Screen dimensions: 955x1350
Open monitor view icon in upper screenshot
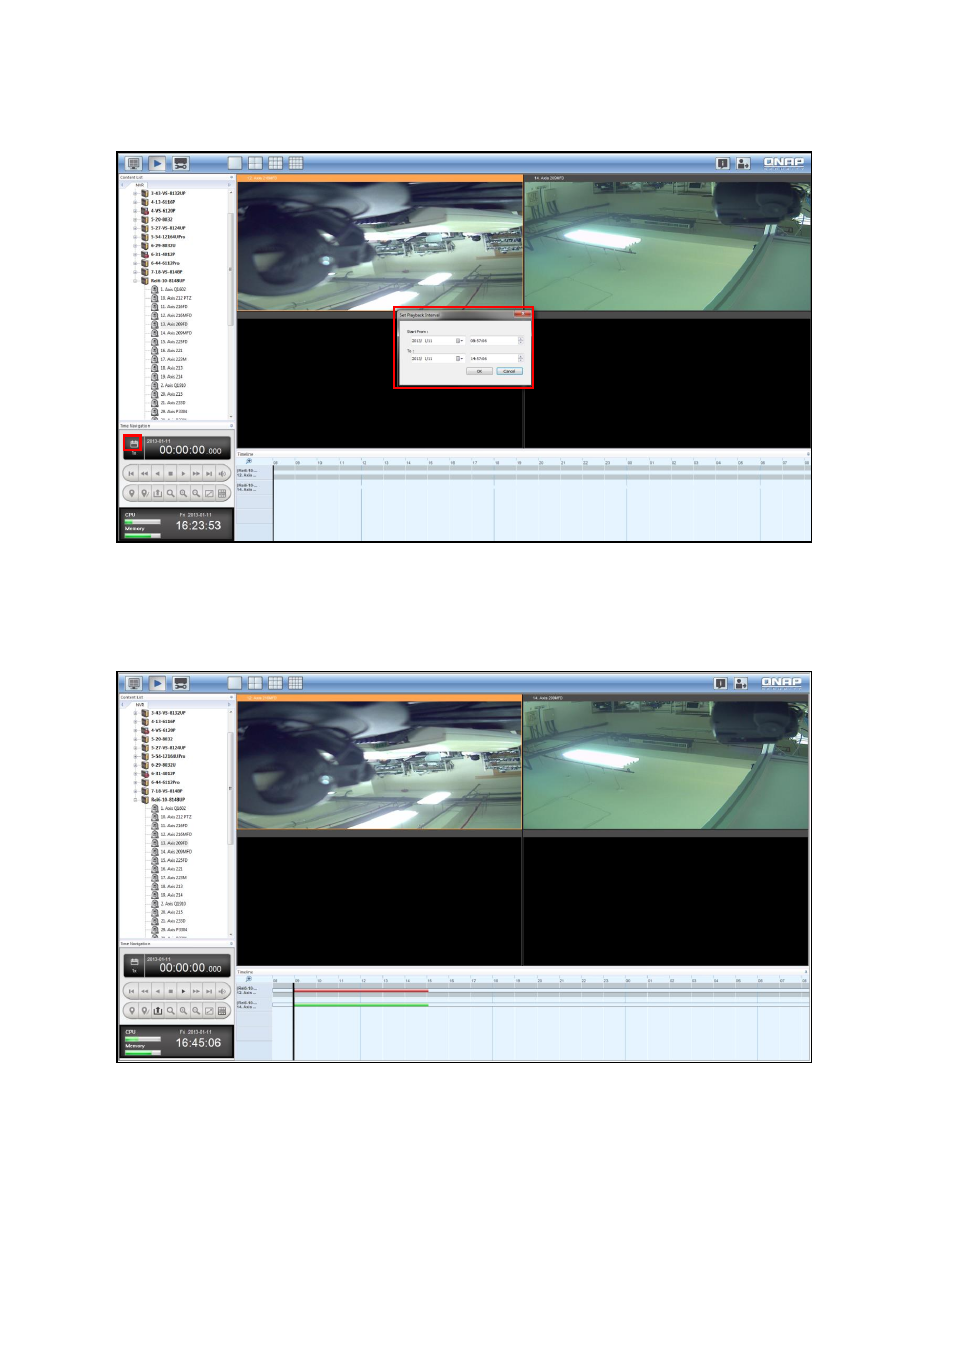pyautogui.click(x=133, y=163)
